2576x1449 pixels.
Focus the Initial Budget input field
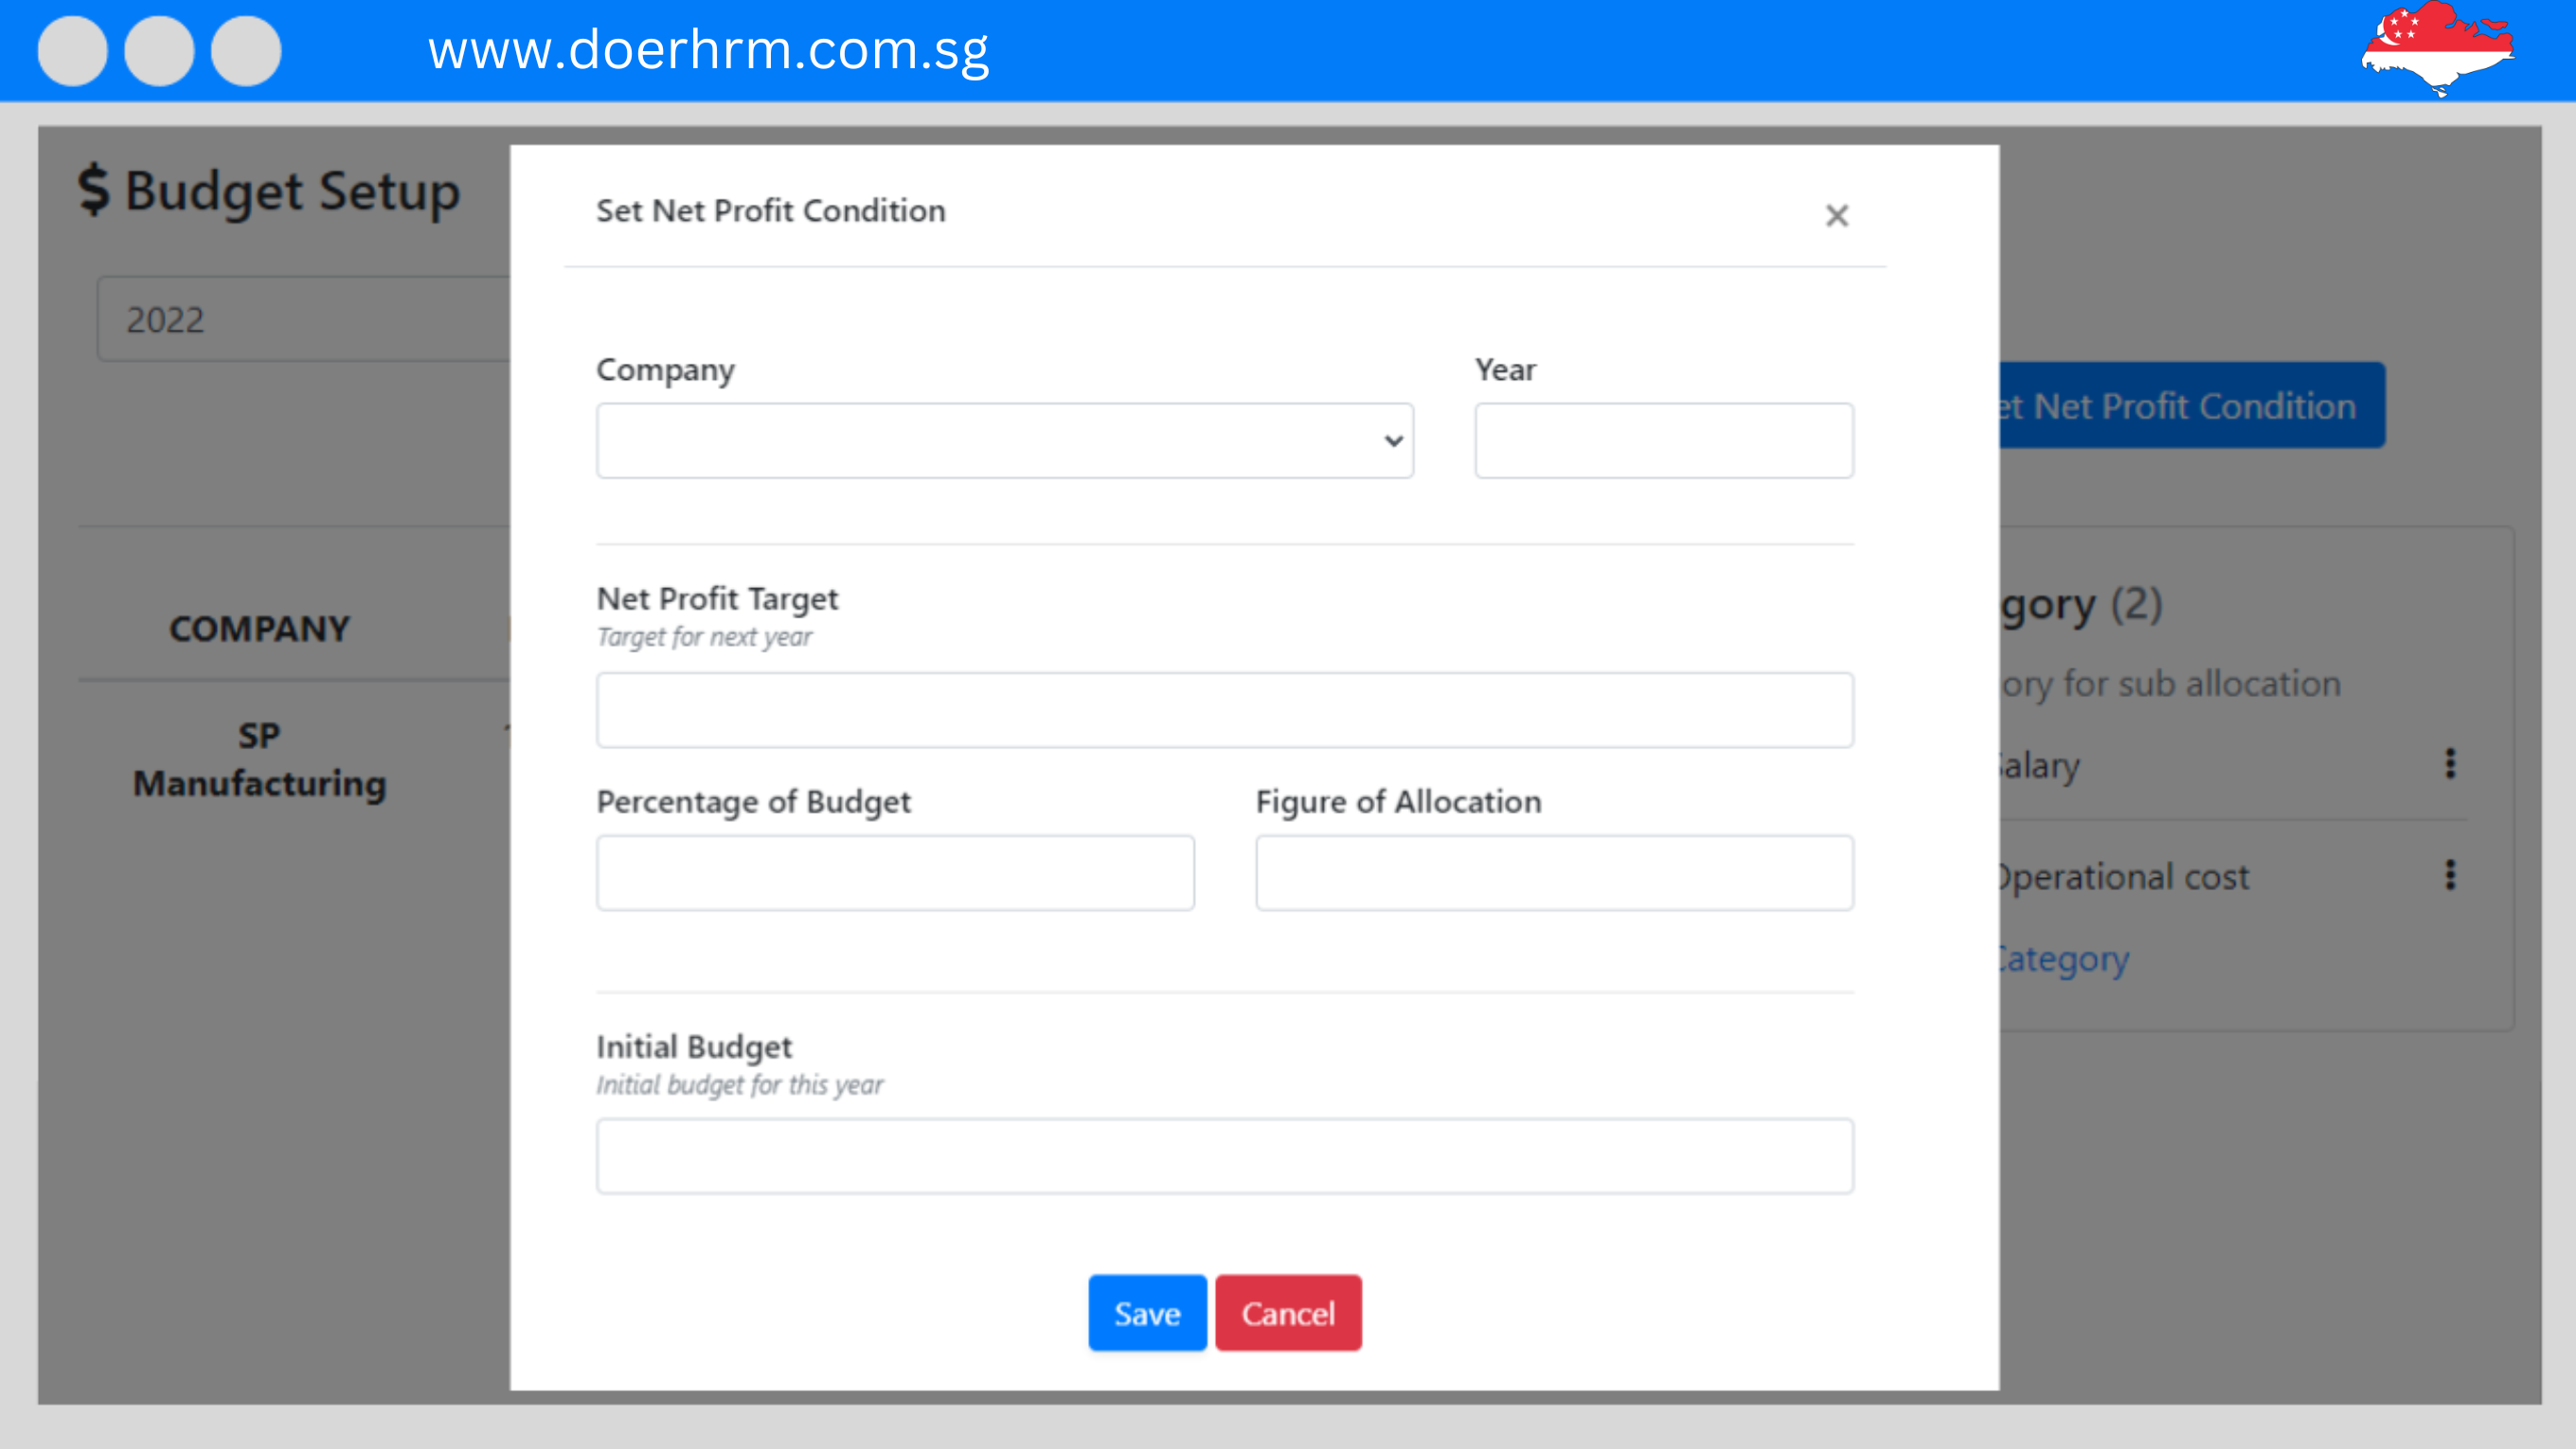click(1224, 1156)
